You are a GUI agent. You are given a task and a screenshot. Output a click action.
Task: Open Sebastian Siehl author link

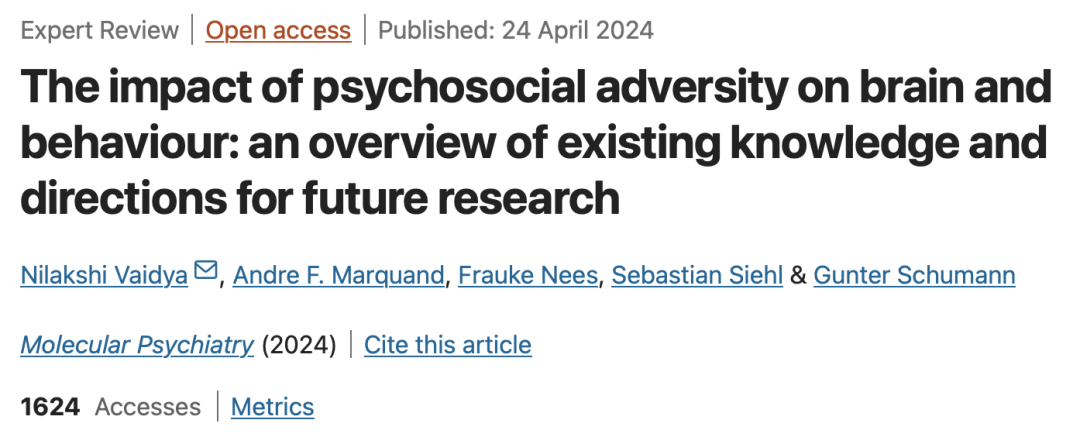tap(697, 276)
